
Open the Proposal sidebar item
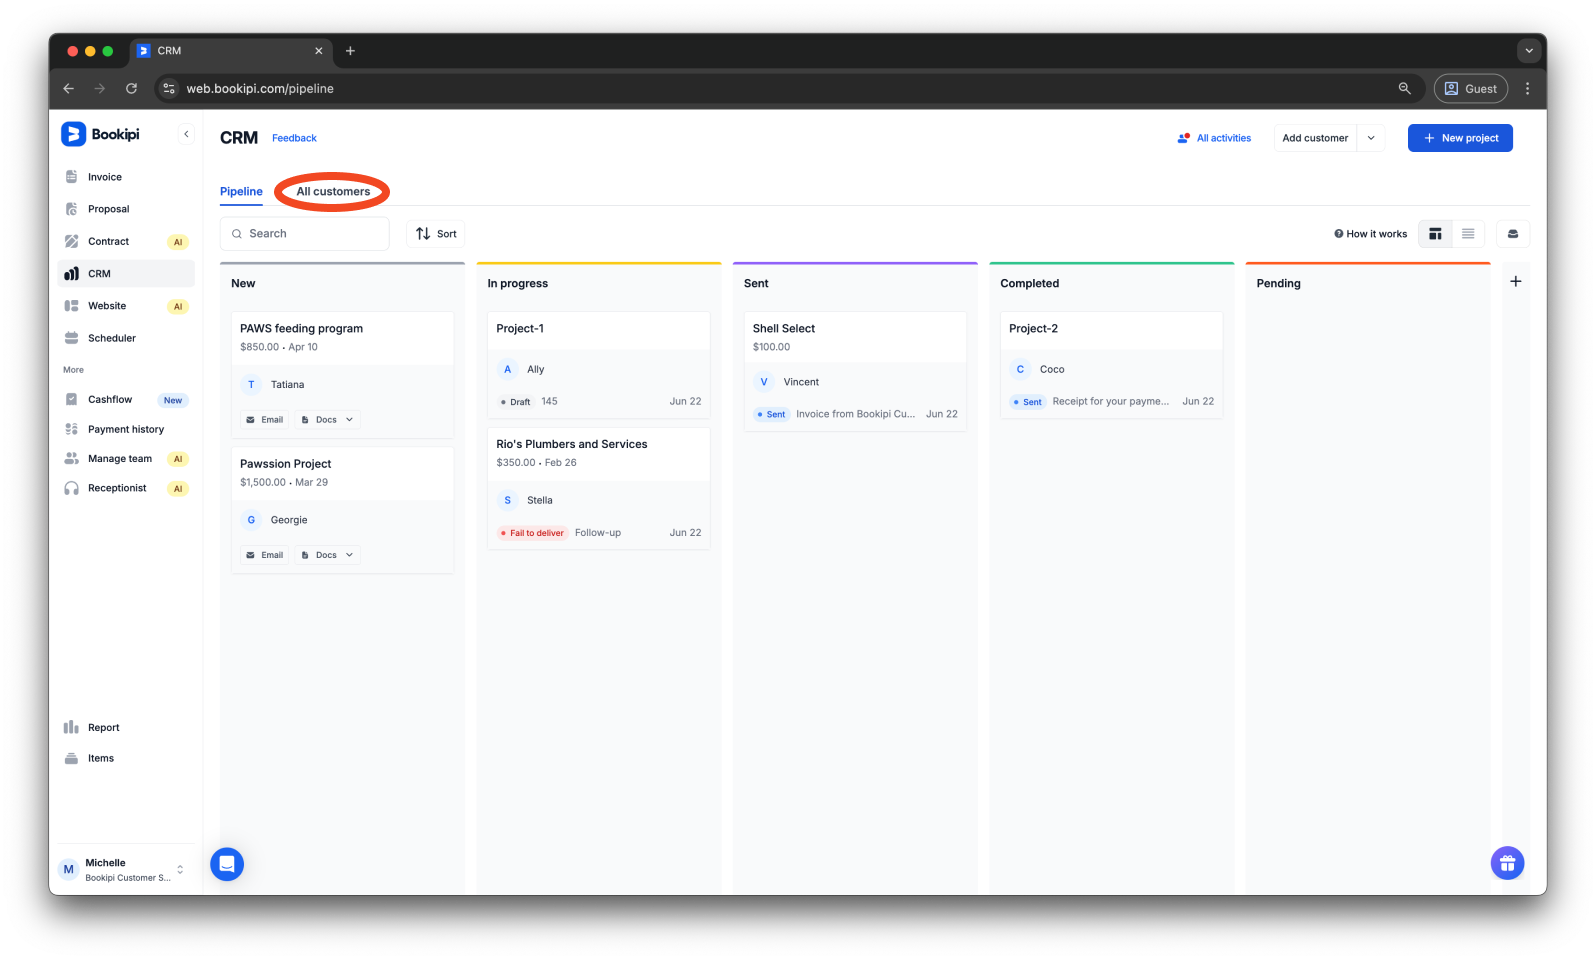tap(126, 209)
